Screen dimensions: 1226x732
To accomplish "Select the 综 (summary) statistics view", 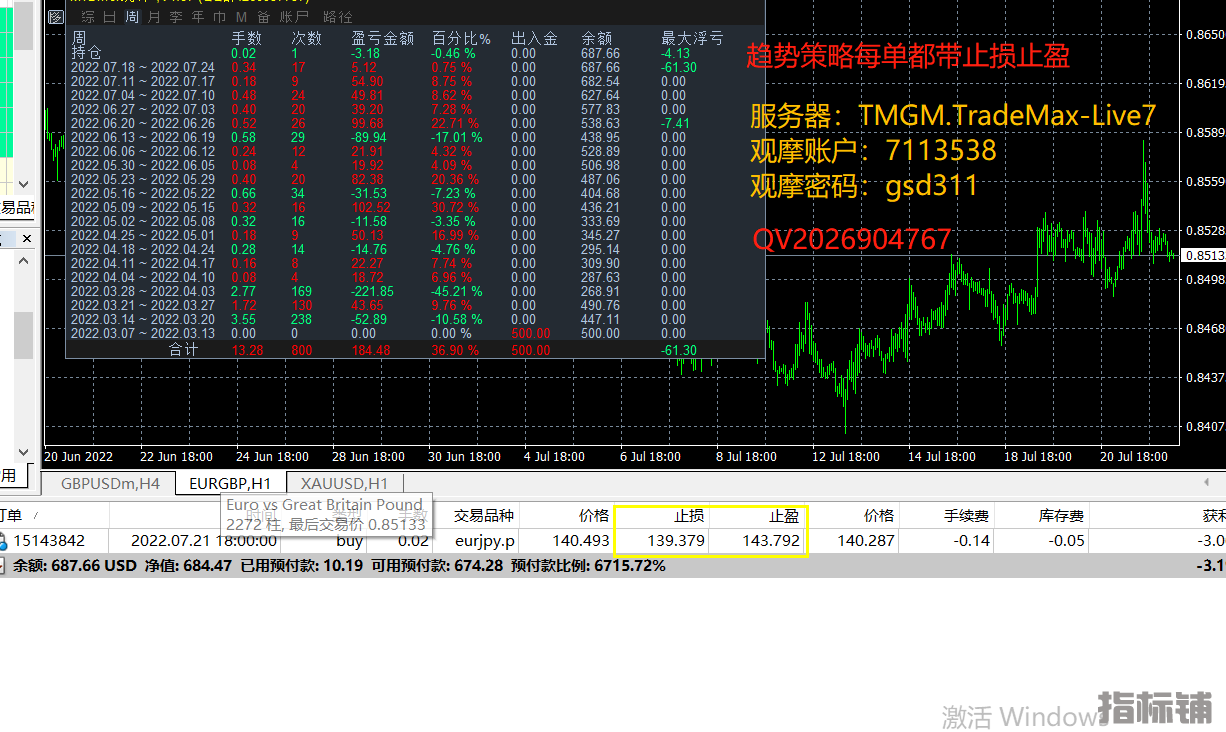I will pyautogui.click(x=88, y=17).
